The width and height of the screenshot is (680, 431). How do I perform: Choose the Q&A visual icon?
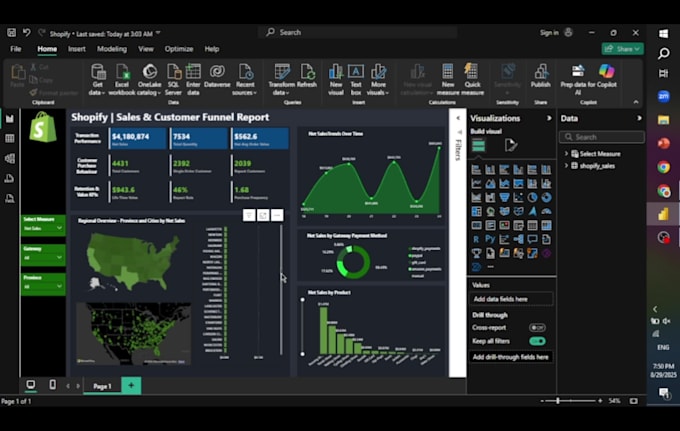(x=532, y=239)
